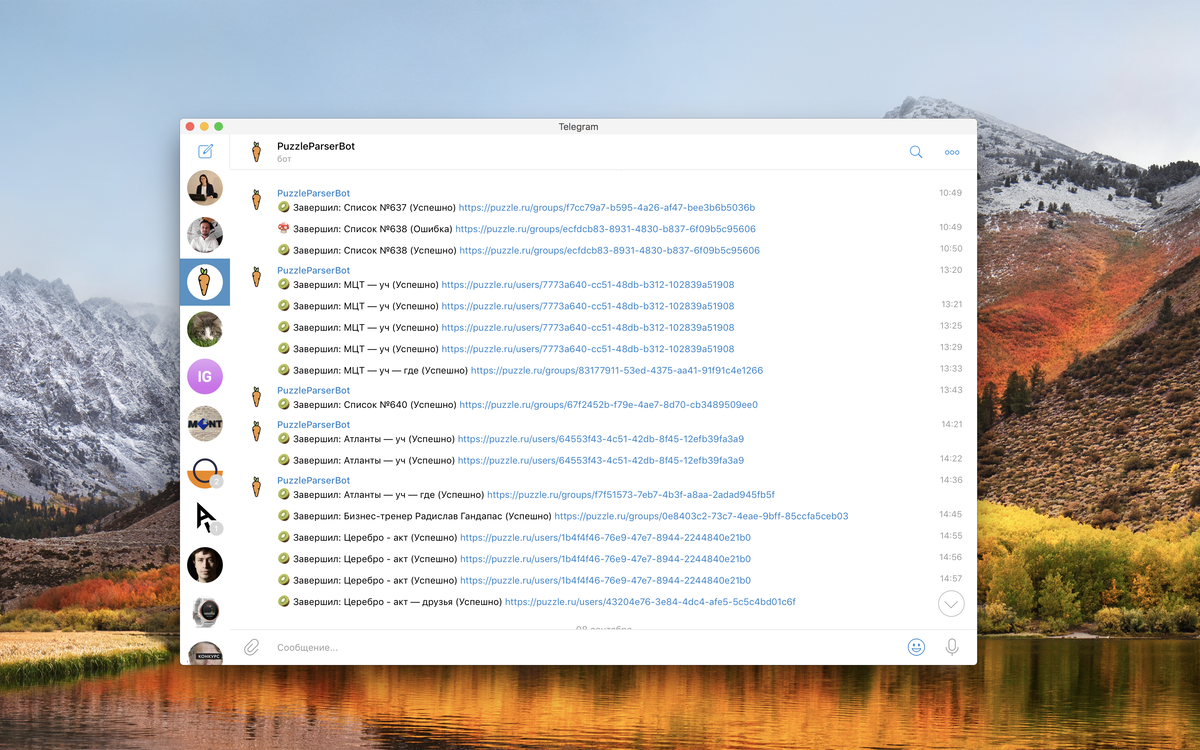
Task: Click the 'Завершил: Список №638 (Ошибка)' message text
Action: click(372, 229)
